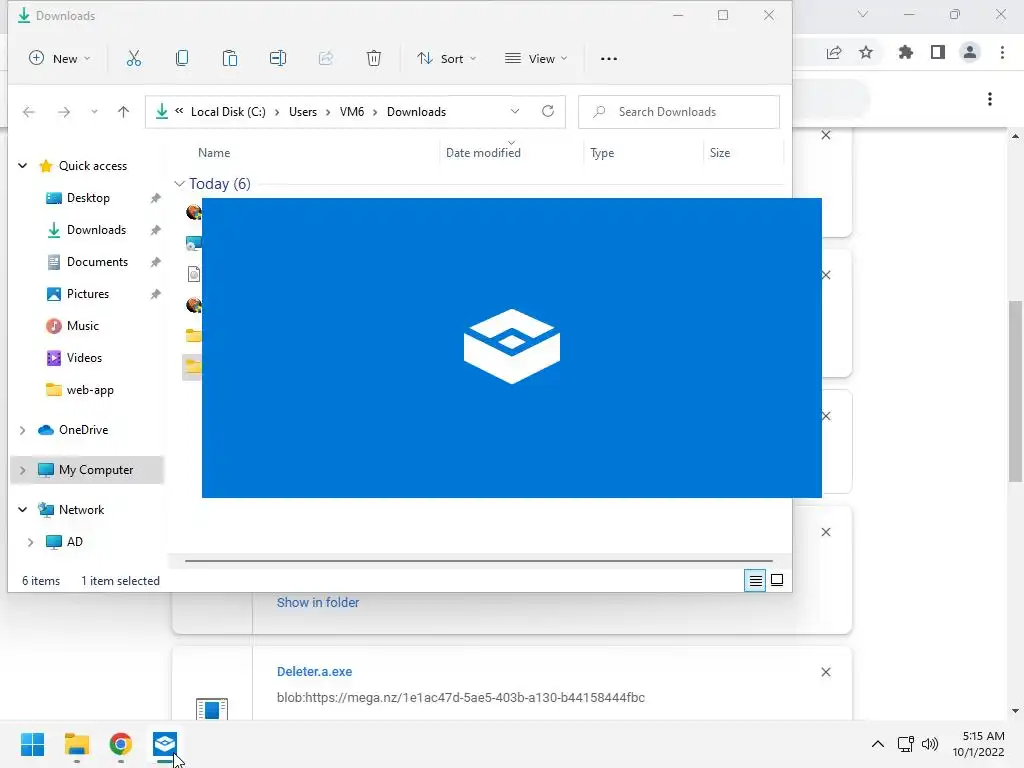
Task: Open recent locations dropdown arrow
Action: (x=94, y=112)
